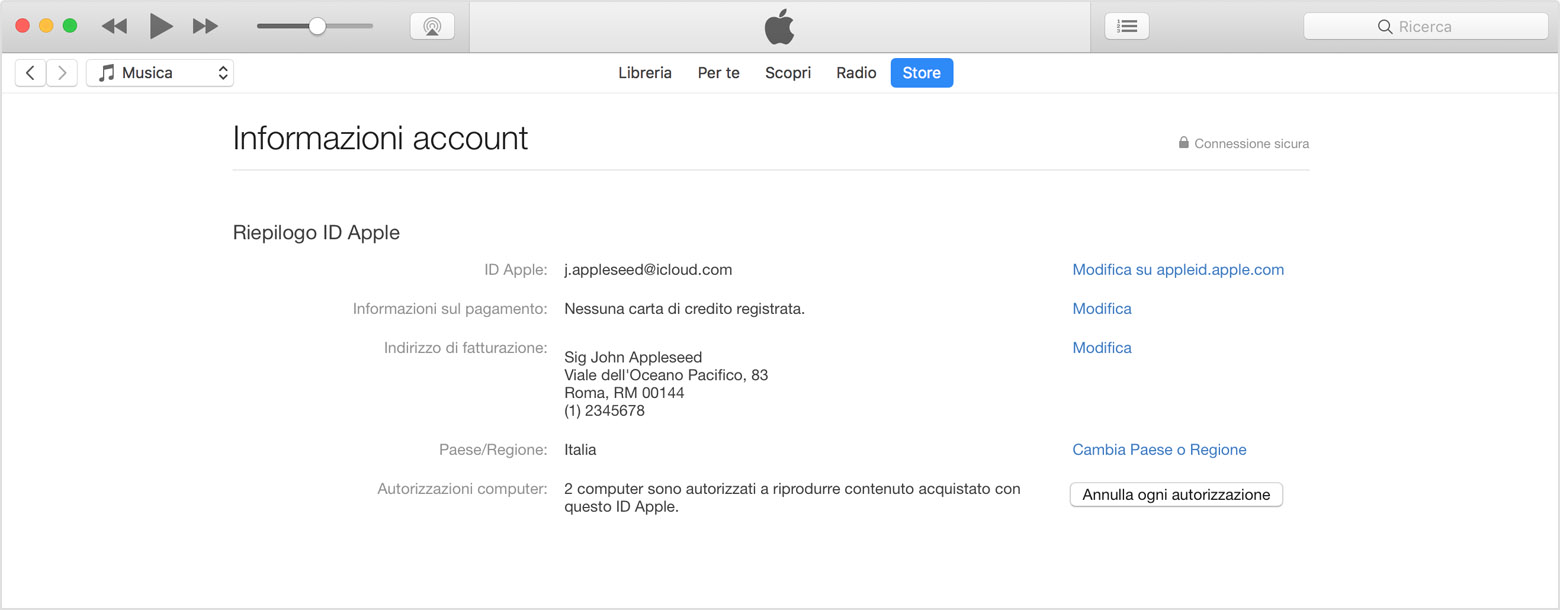
Task: Skip ahead with the fast-forward icon
Action: click(206, 27)
